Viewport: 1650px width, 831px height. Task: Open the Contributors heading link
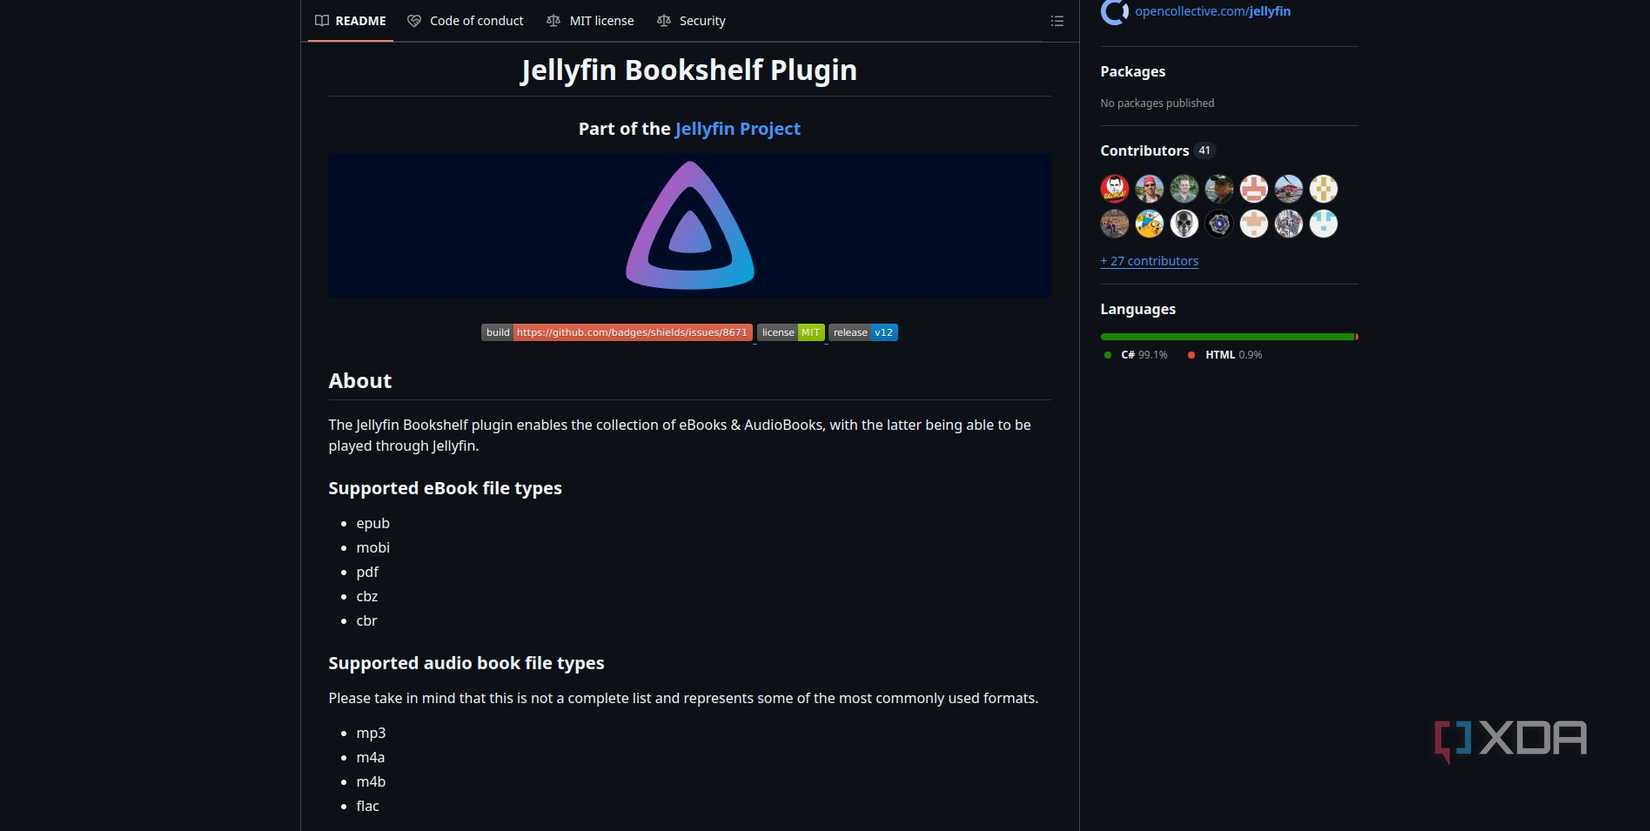pyautogui.click(x=1145, y=150)
